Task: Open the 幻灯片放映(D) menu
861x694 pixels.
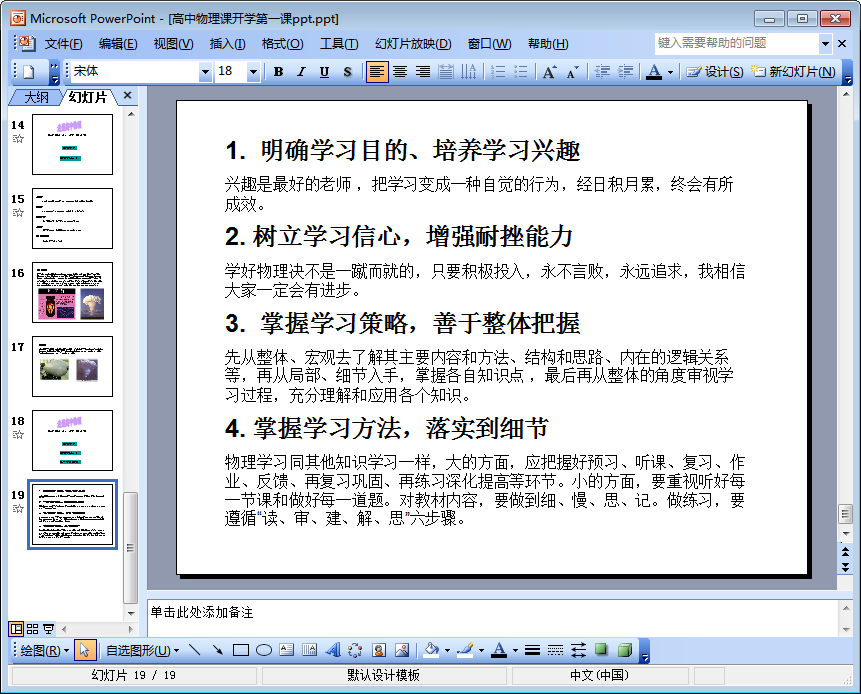Action: pyautogui.click(x=413, y=44)
